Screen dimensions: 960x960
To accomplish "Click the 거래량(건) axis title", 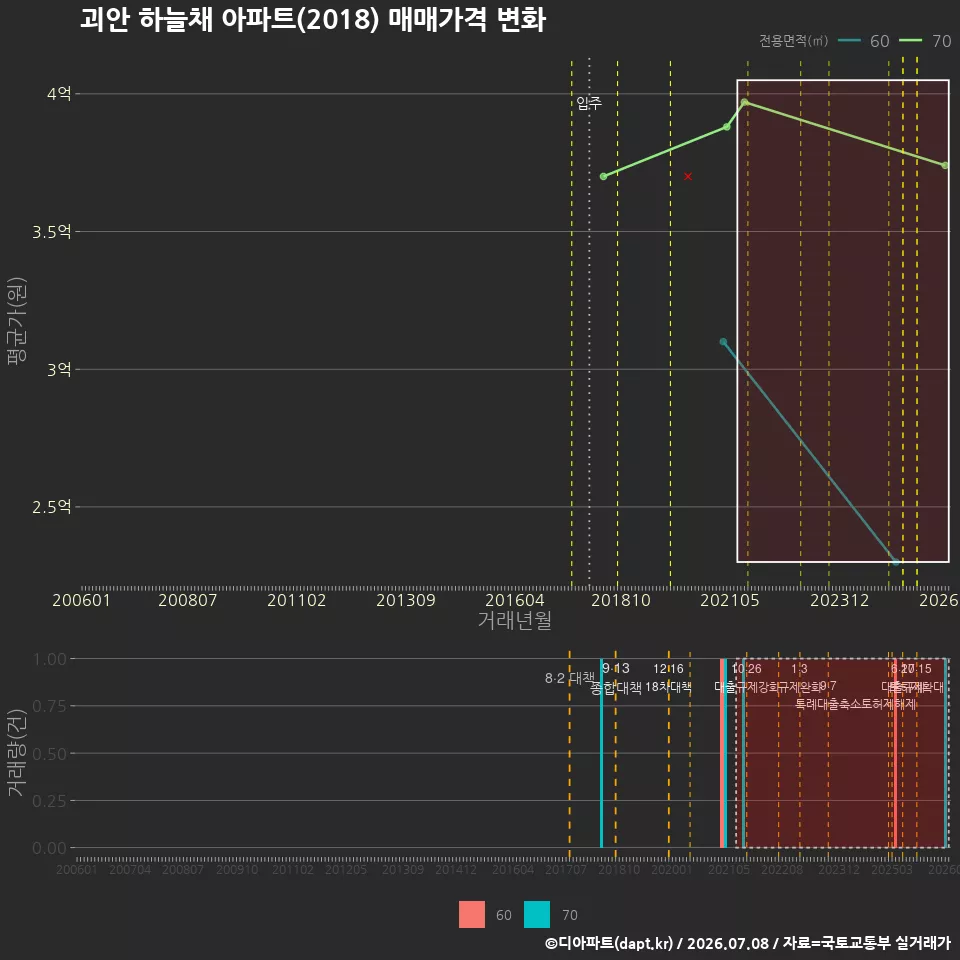I will tap(17, 752).
